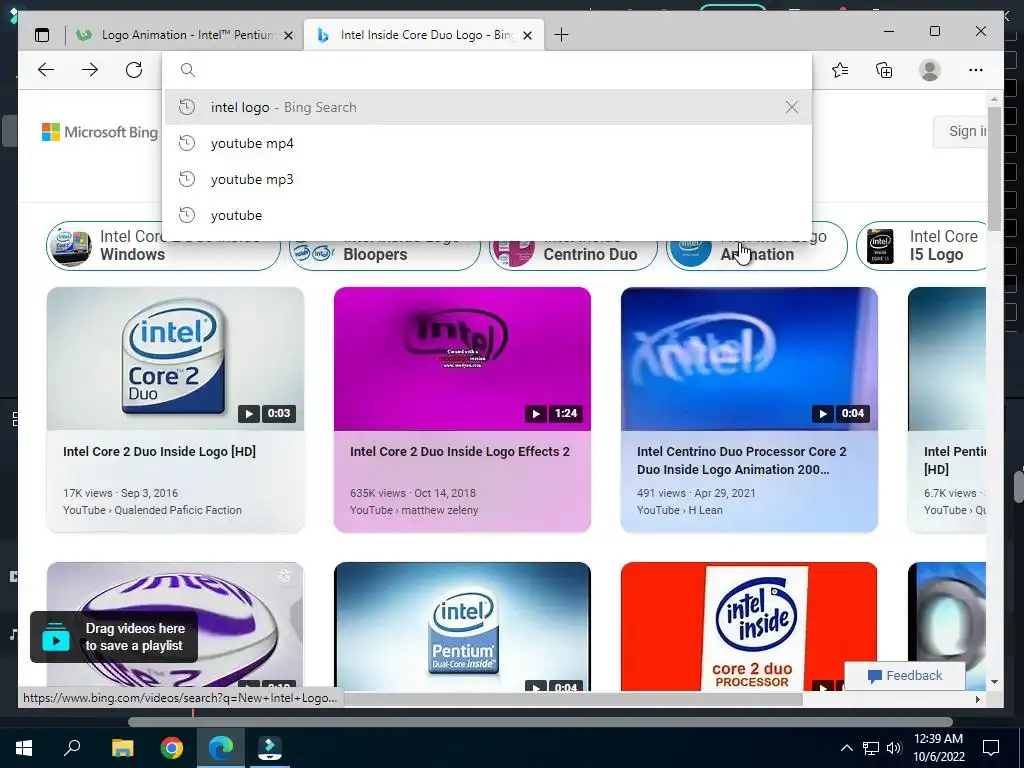
Task: Click the Microsoft Bing logo
Action: tap(100, 132)
